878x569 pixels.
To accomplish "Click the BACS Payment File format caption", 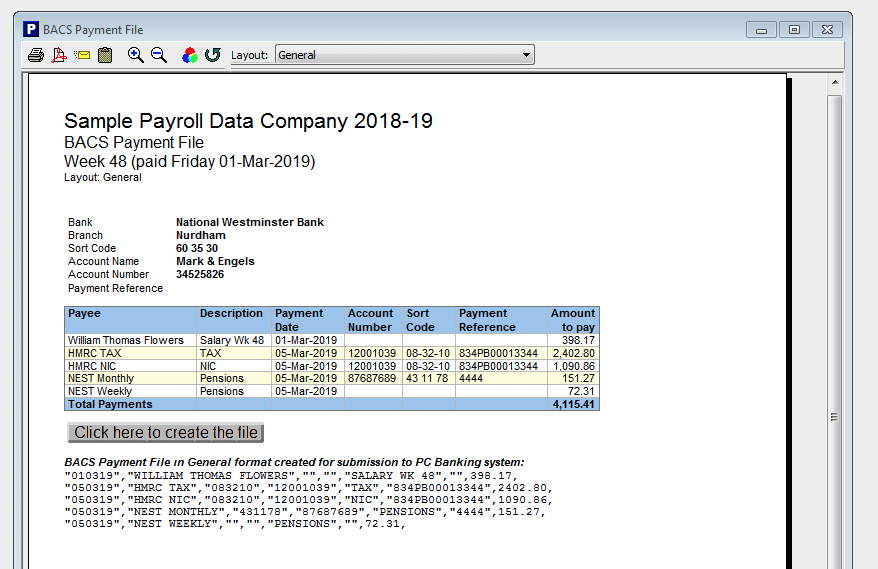I will coord(294,463).
